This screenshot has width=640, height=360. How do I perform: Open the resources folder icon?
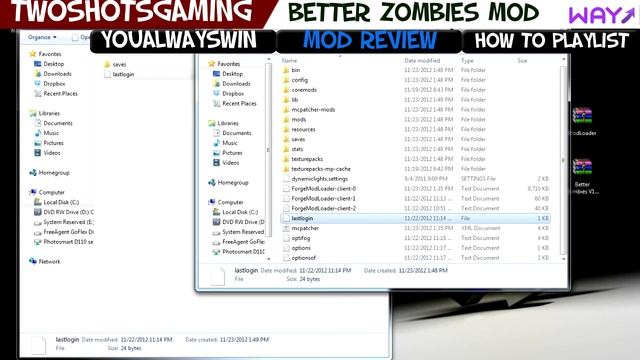286,129
